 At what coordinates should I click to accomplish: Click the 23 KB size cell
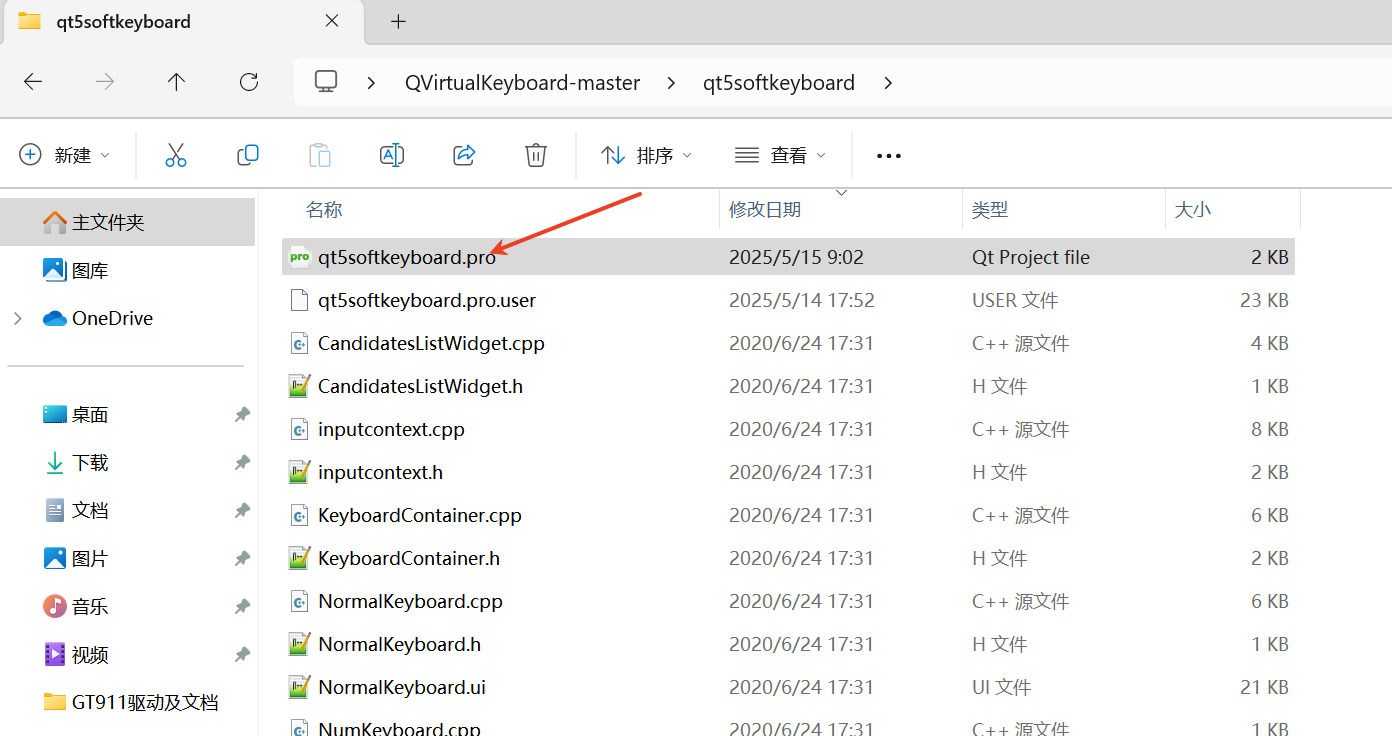pos(1262,300)
